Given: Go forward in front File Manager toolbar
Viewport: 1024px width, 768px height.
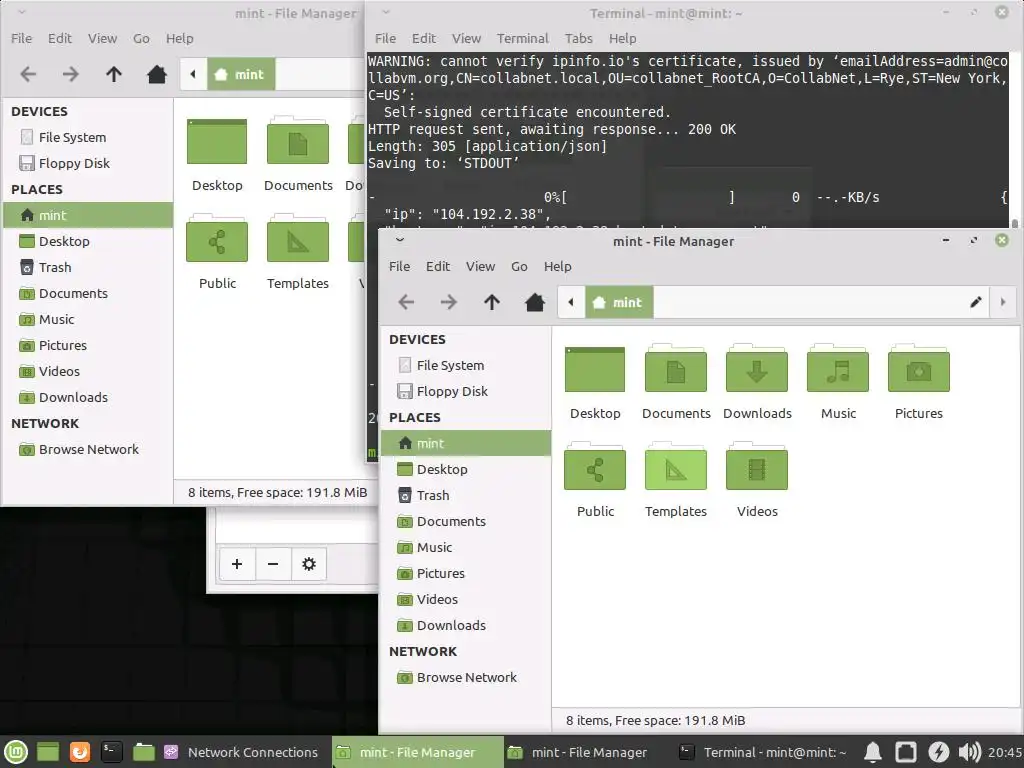Looking at the screenshot, I should 449,302.
